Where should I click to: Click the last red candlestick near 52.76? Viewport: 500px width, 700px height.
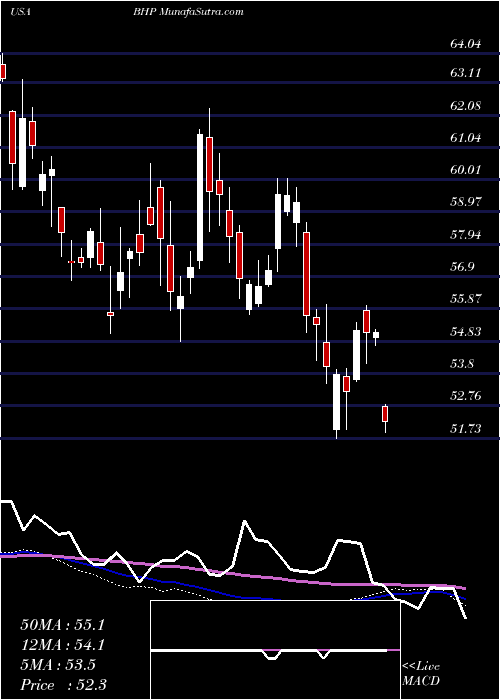tap(385, 414)
